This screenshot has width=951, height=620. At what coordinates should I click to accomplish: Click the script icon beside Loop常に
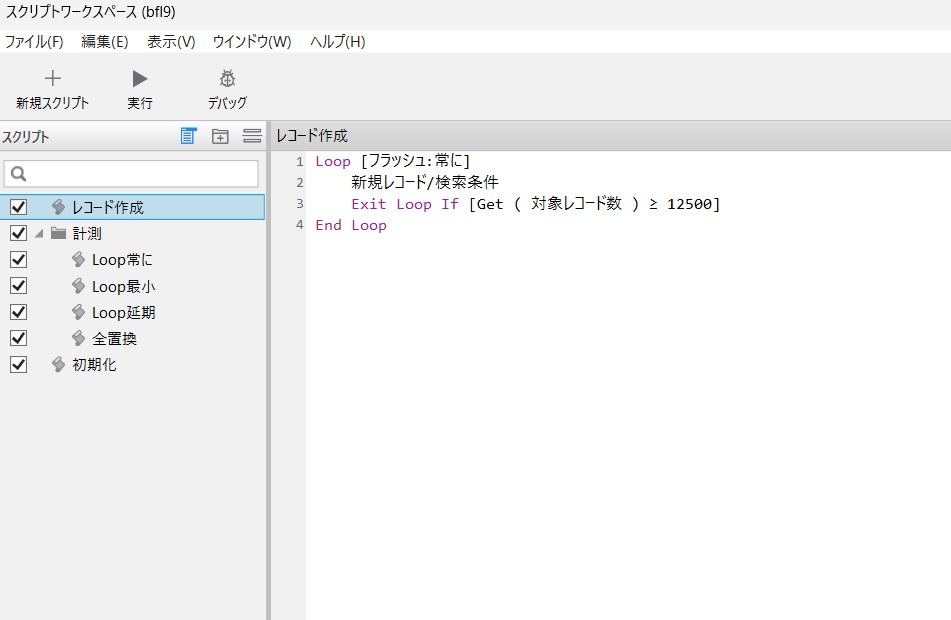78,260
